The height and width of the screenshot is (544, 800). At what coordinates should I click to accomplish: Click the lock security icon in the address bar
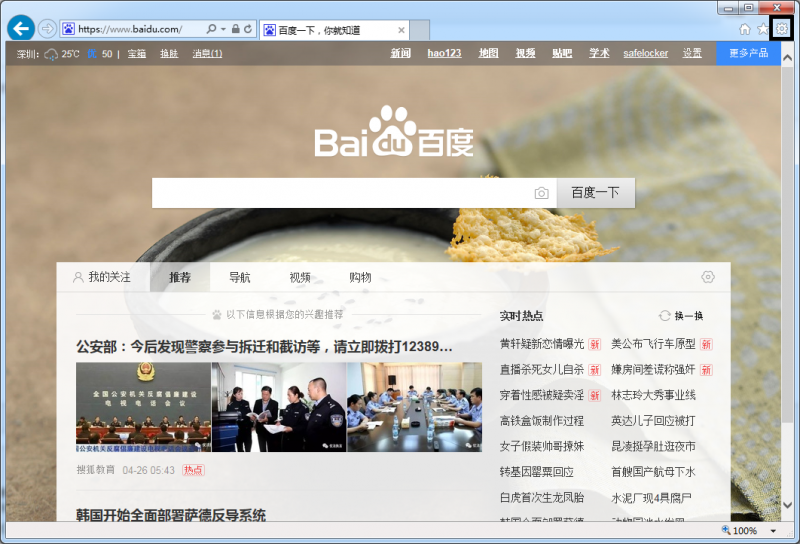pos(235,29)
